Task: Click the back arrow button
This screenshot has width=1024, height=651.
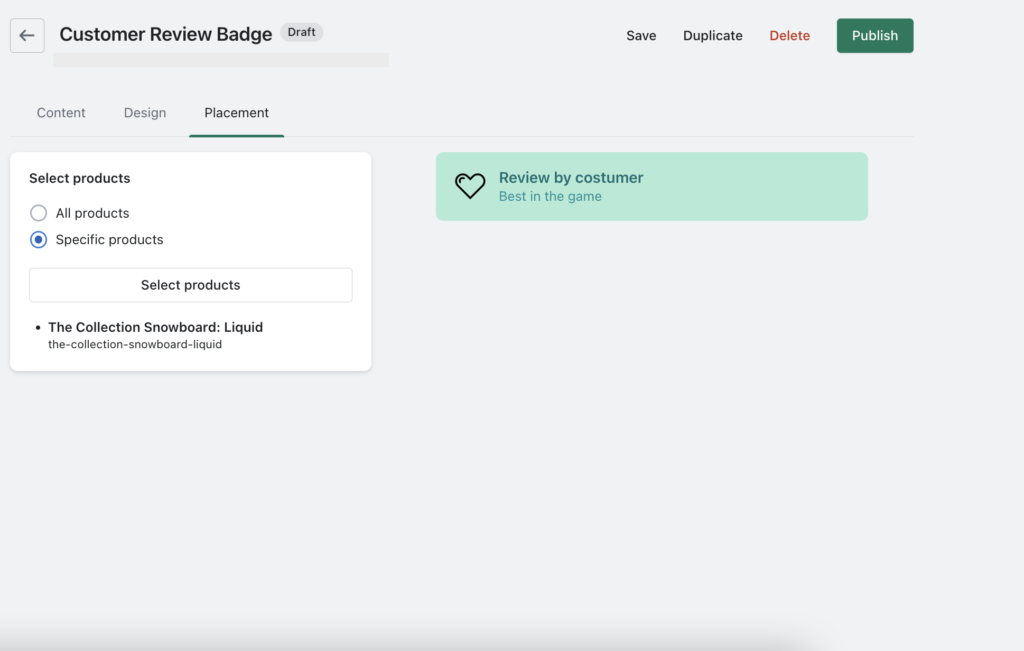Action: 27,35
